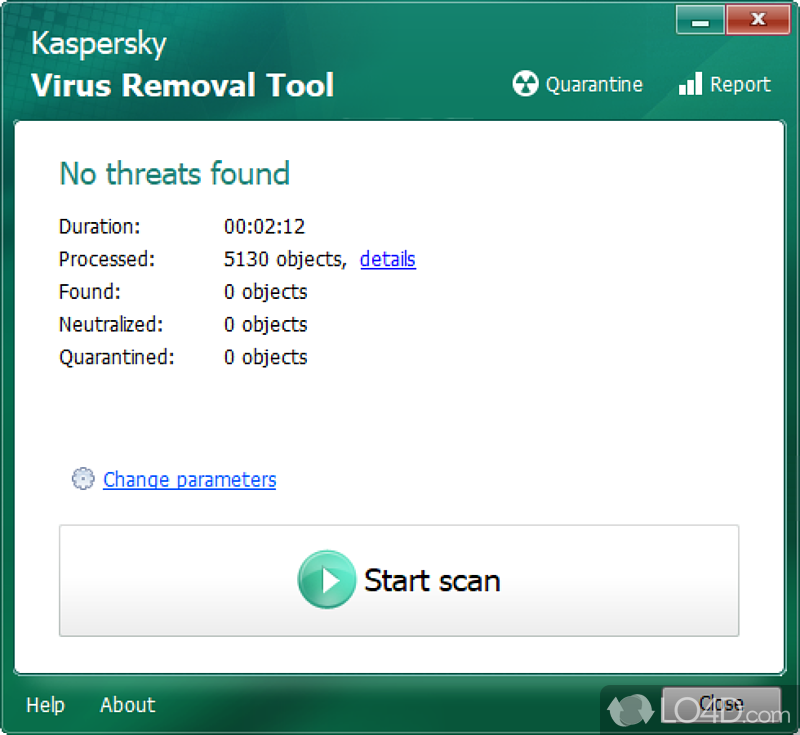Open the Quarantine radiation icon
Image resolution: width=800 pixels, height=735 pixels.
tap(525, 83)
